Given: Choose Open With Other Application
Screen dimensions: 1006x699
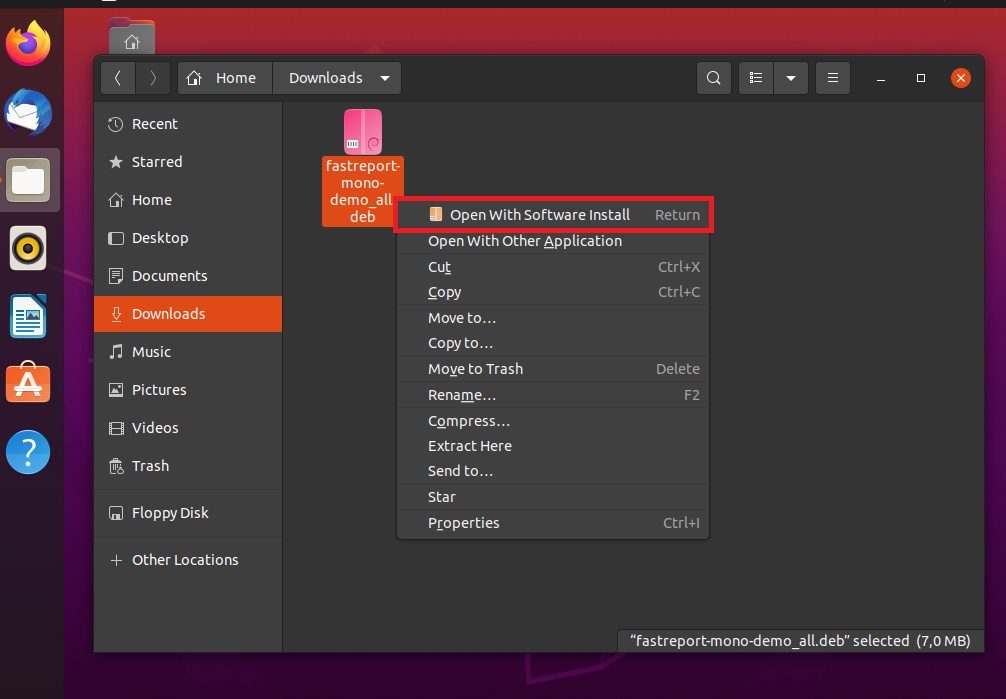Looking at the screenshot, I should [x=525, y=241].
